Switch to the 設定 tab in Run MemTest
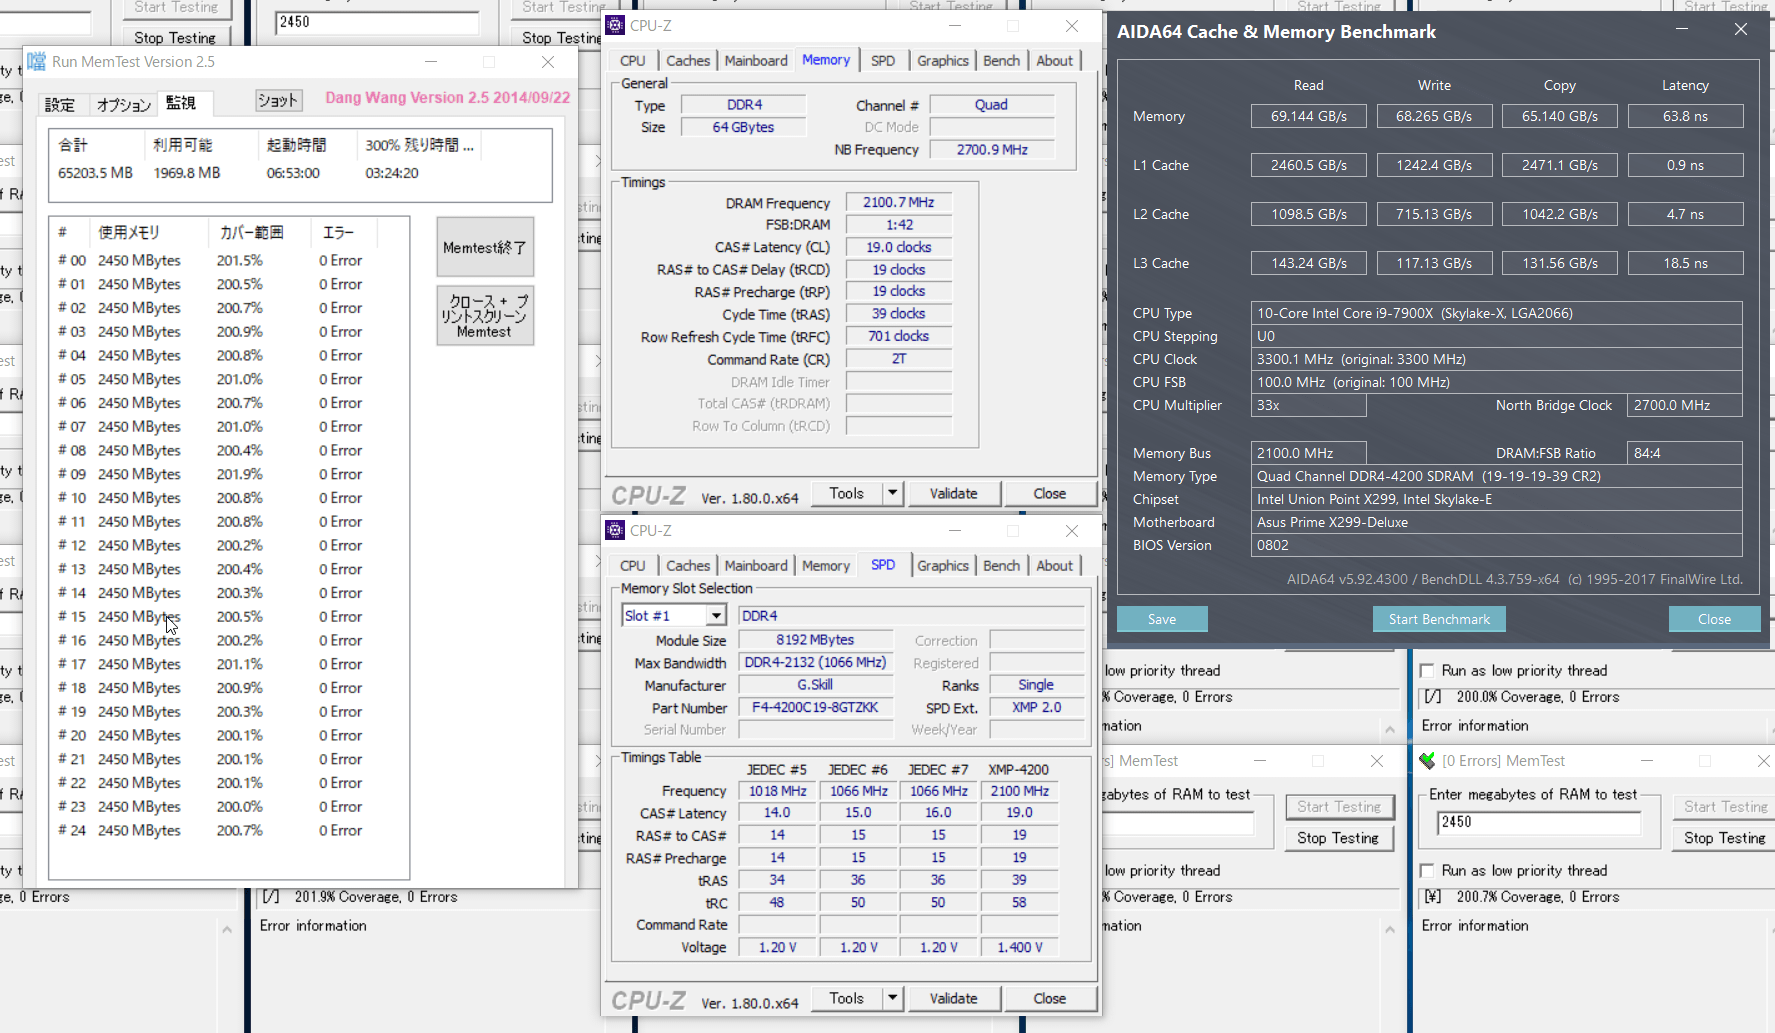 point(59,105)
